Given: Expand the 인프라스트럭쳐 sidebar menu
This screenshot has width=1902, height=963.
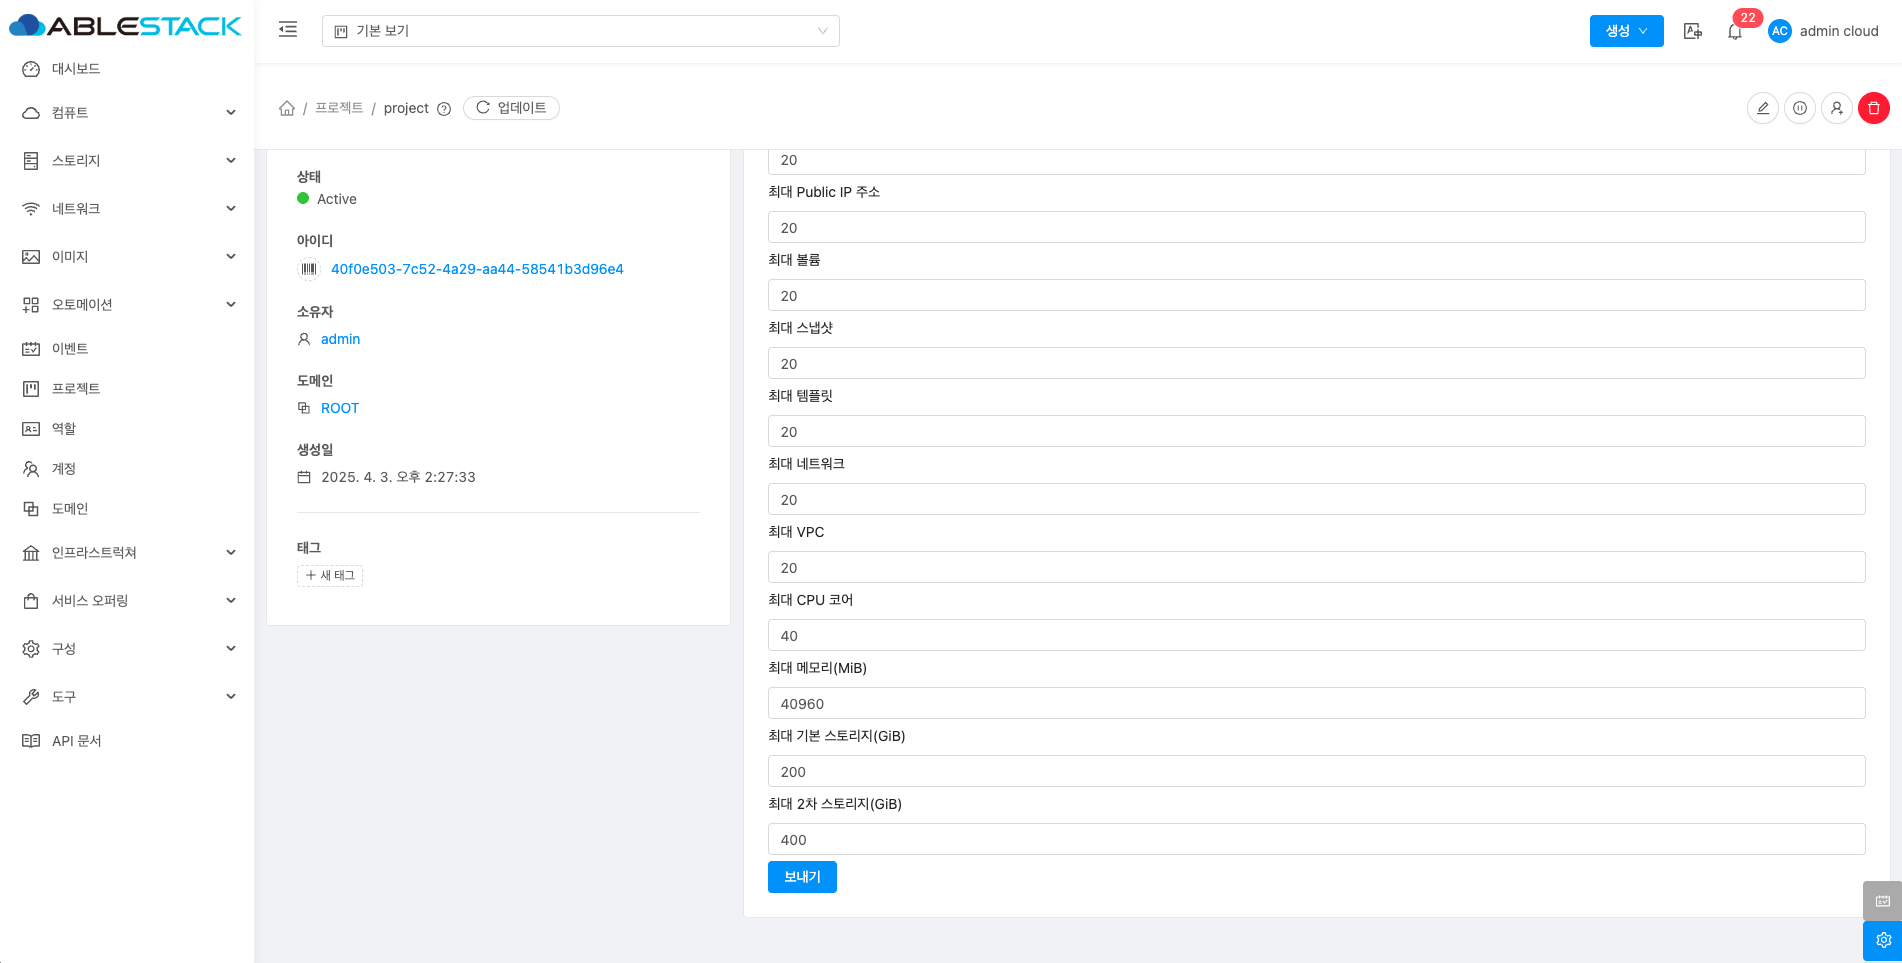Looking at the screenshot, I should [128, 553].
